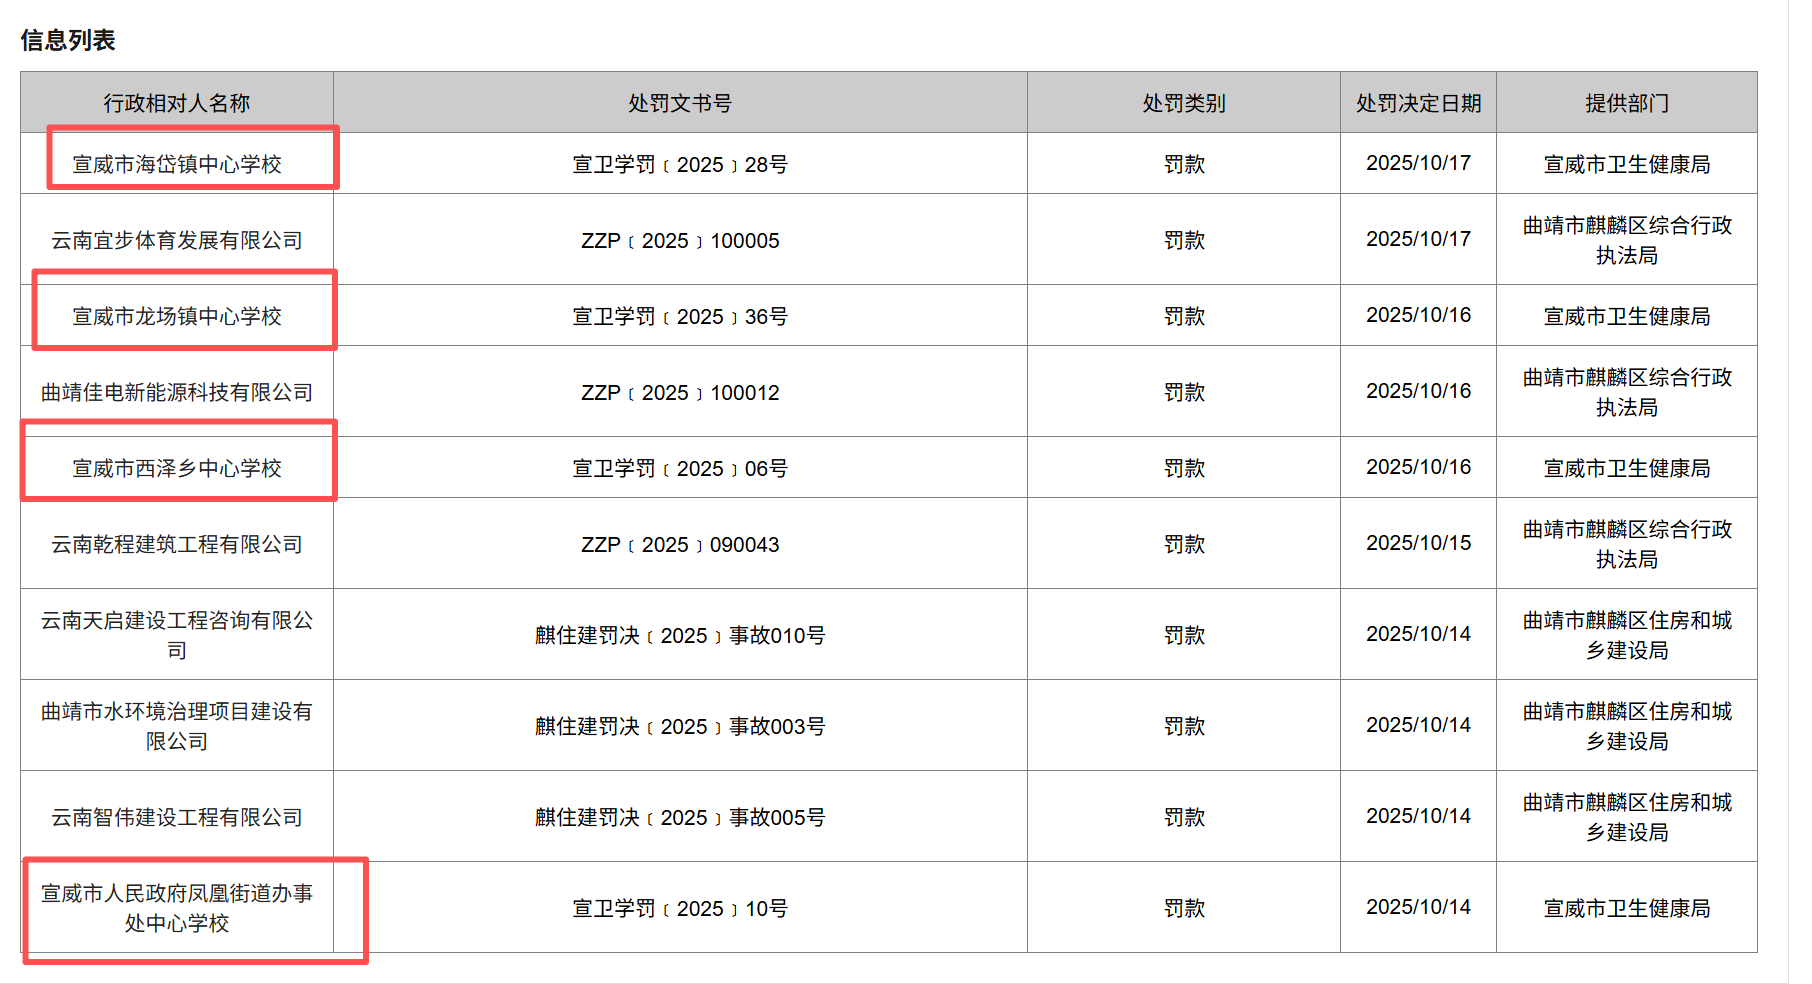This screenshot has height=984, width=1812.
Task: Select 宣威市龙场镇中心学校 in the list
Action: 177,316
